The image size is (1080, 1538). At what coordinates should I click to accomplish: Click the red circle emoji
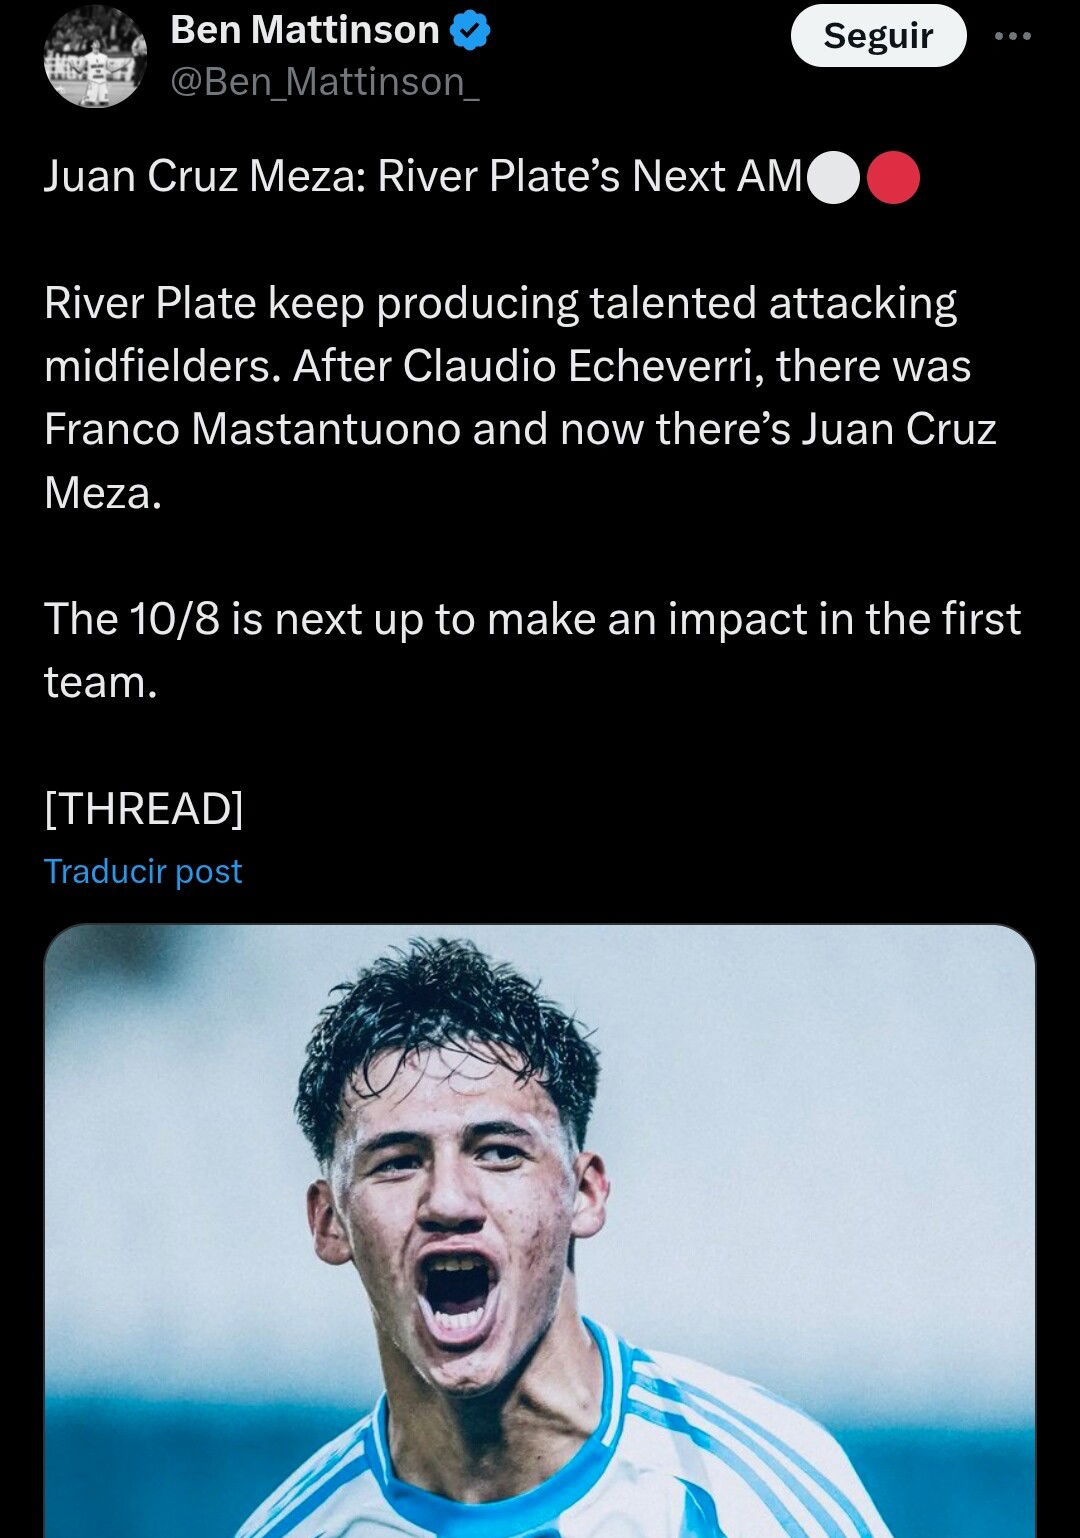pyautogui.click(x=893, y=178)
